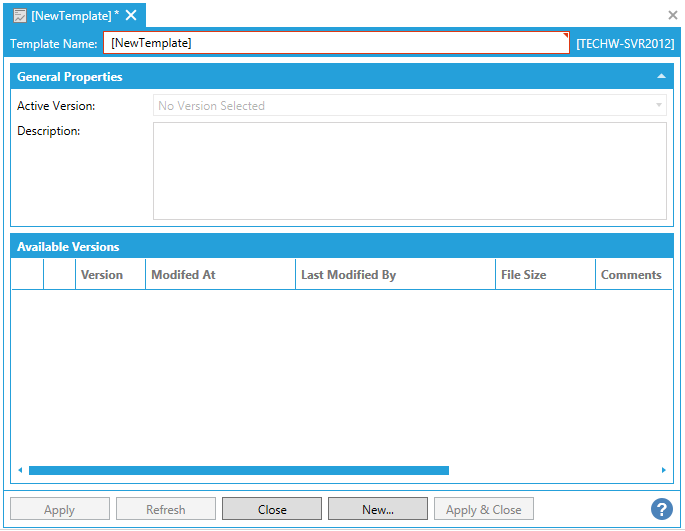Sort by the Version column header
Screen dimensions: 685x531
[x=102, y=275]
